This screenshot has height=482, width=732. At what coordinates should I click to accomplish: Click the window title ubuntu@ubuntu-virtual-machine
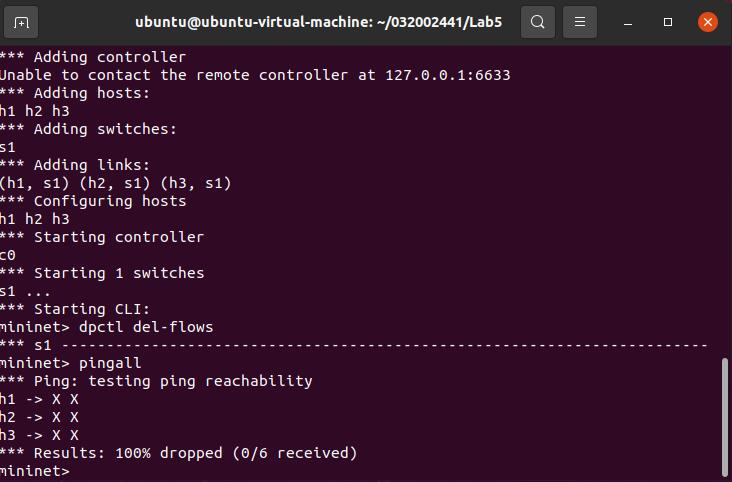click(x=318, y=22)
